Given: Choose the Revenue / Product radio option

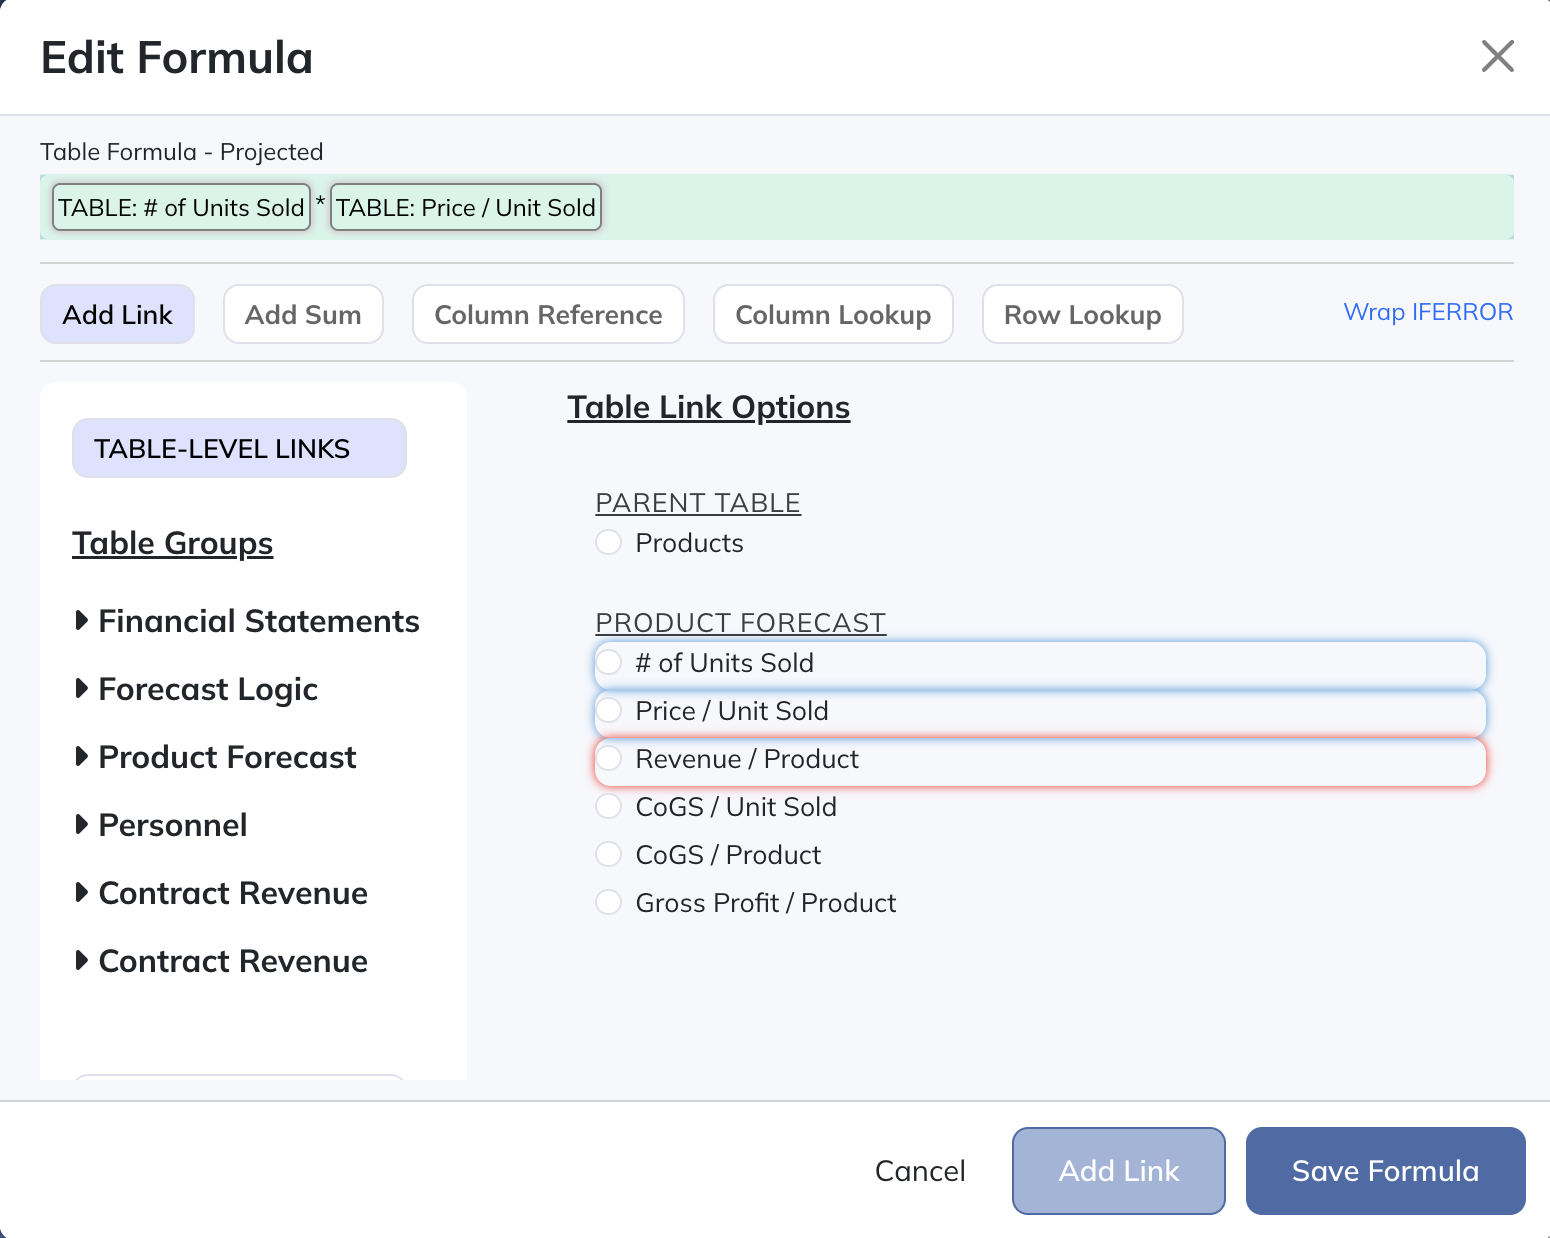Looking at the screenshot, I should pyautogui.click(x=609, y=759).
